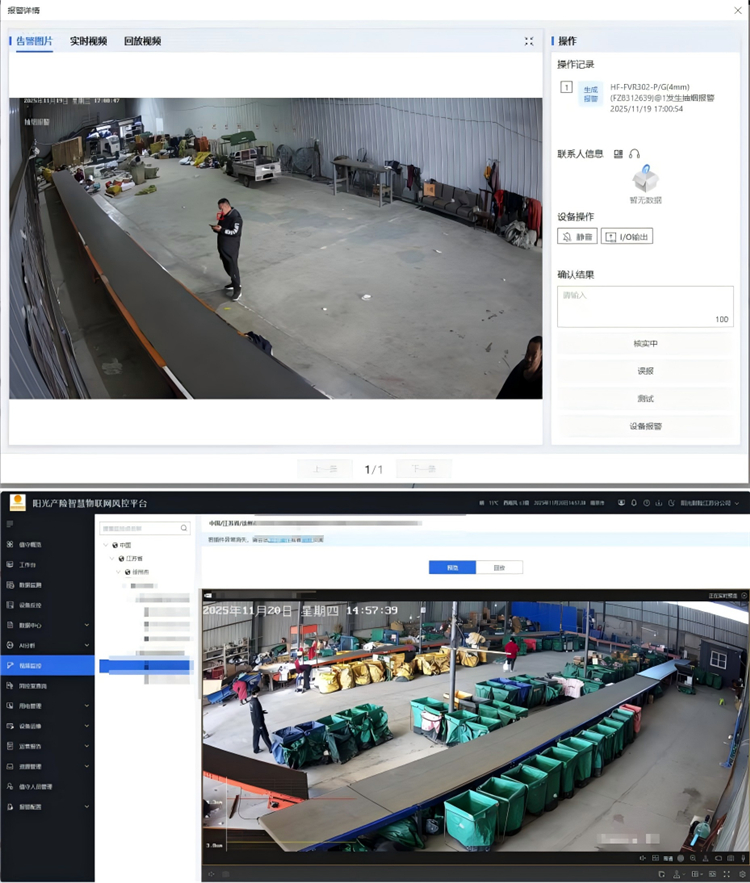Collapse the 江苏省 tree node

pyautogui.click(x=112, y=558)
